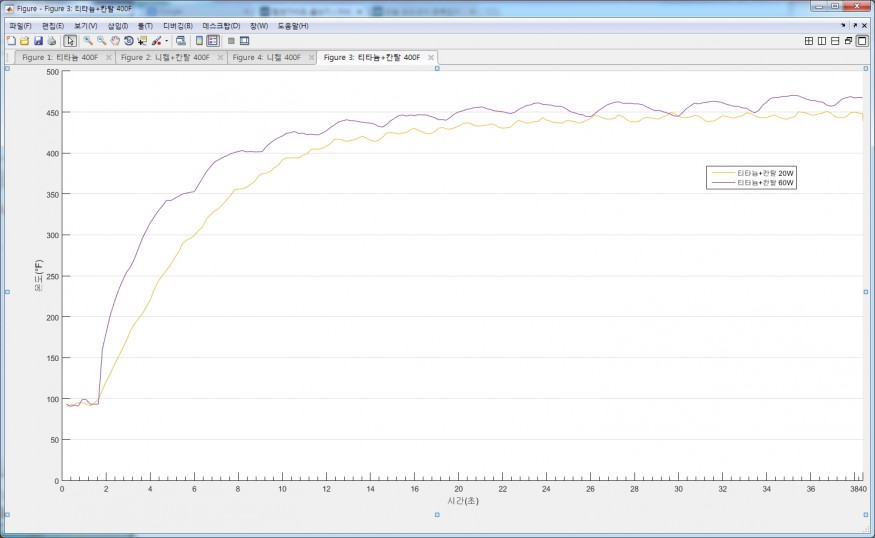Select the Zoom Out magnifier tool
Viewport: 875px width, 538px height.
[102, 41]
